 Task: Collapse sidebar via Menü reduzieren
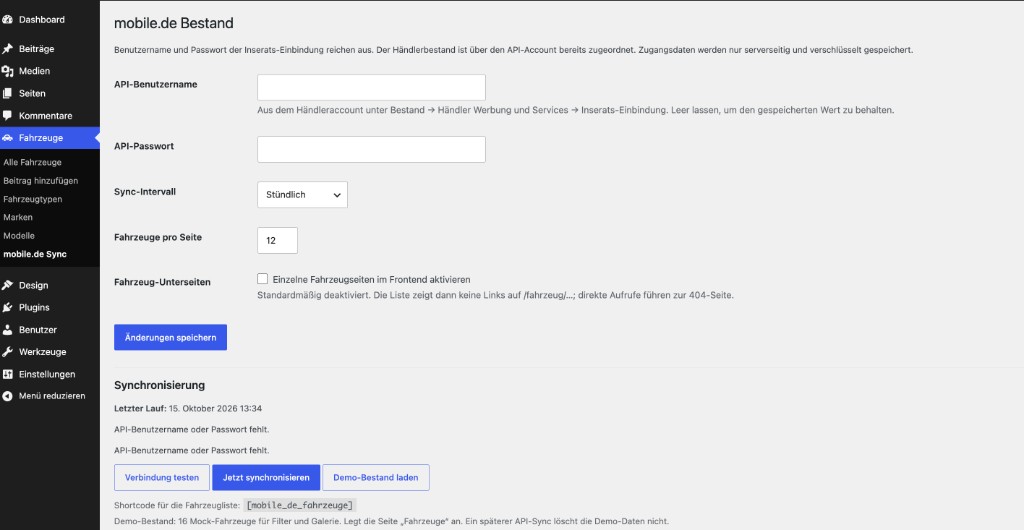[50, 396]
